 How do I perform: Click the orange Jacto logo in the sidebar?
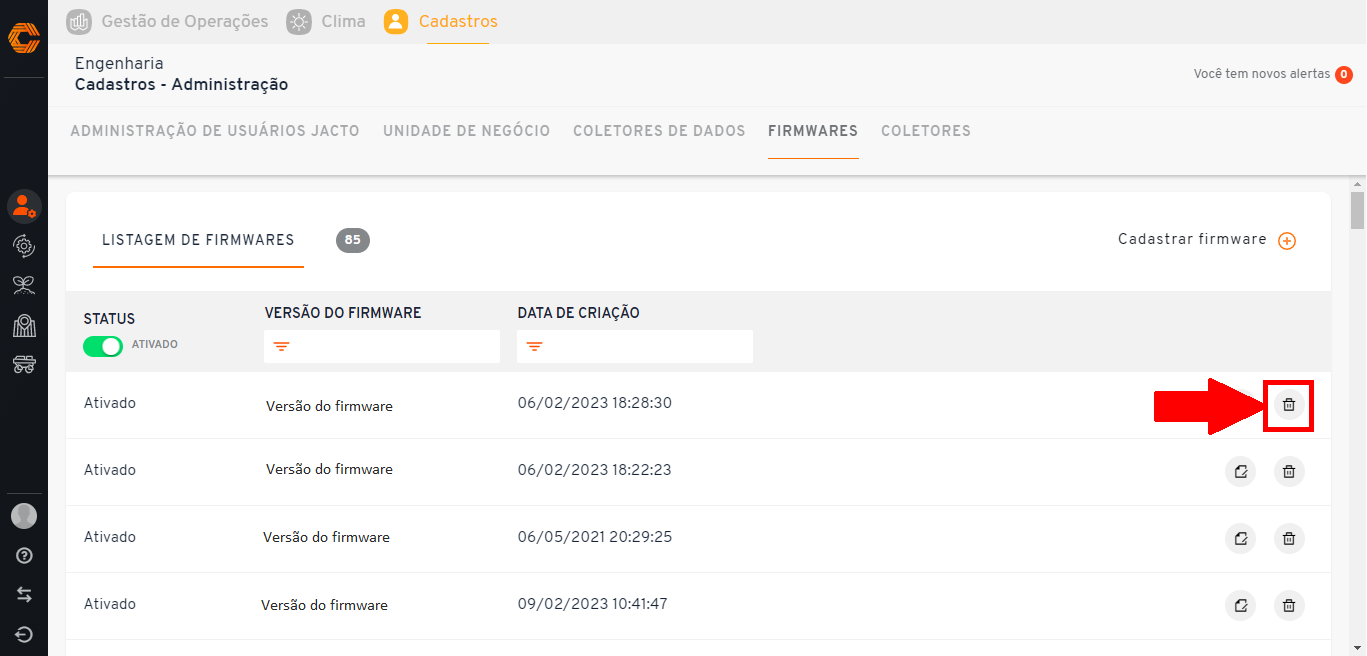tap(24, 38)
